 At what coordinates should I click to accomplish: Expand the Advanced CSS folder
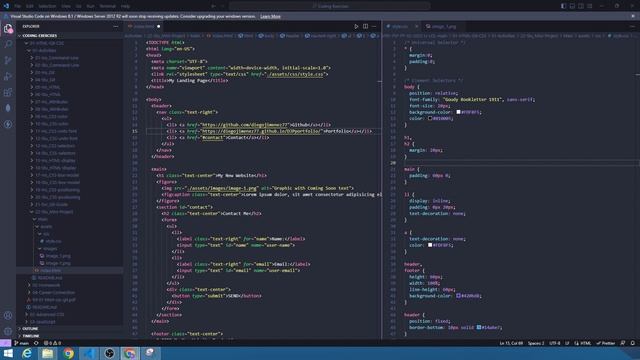(46, 315)
